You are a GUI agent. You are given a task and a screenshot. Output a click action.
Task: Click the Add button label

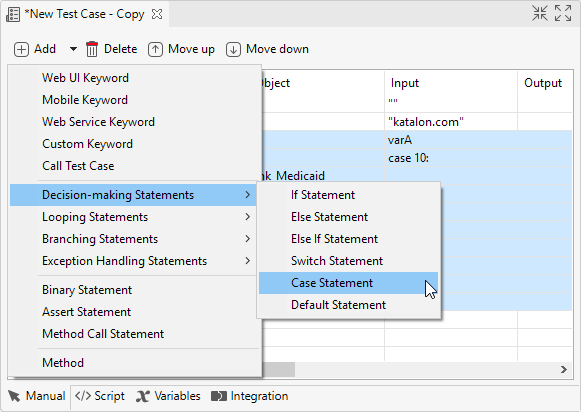tap(45, 49)
